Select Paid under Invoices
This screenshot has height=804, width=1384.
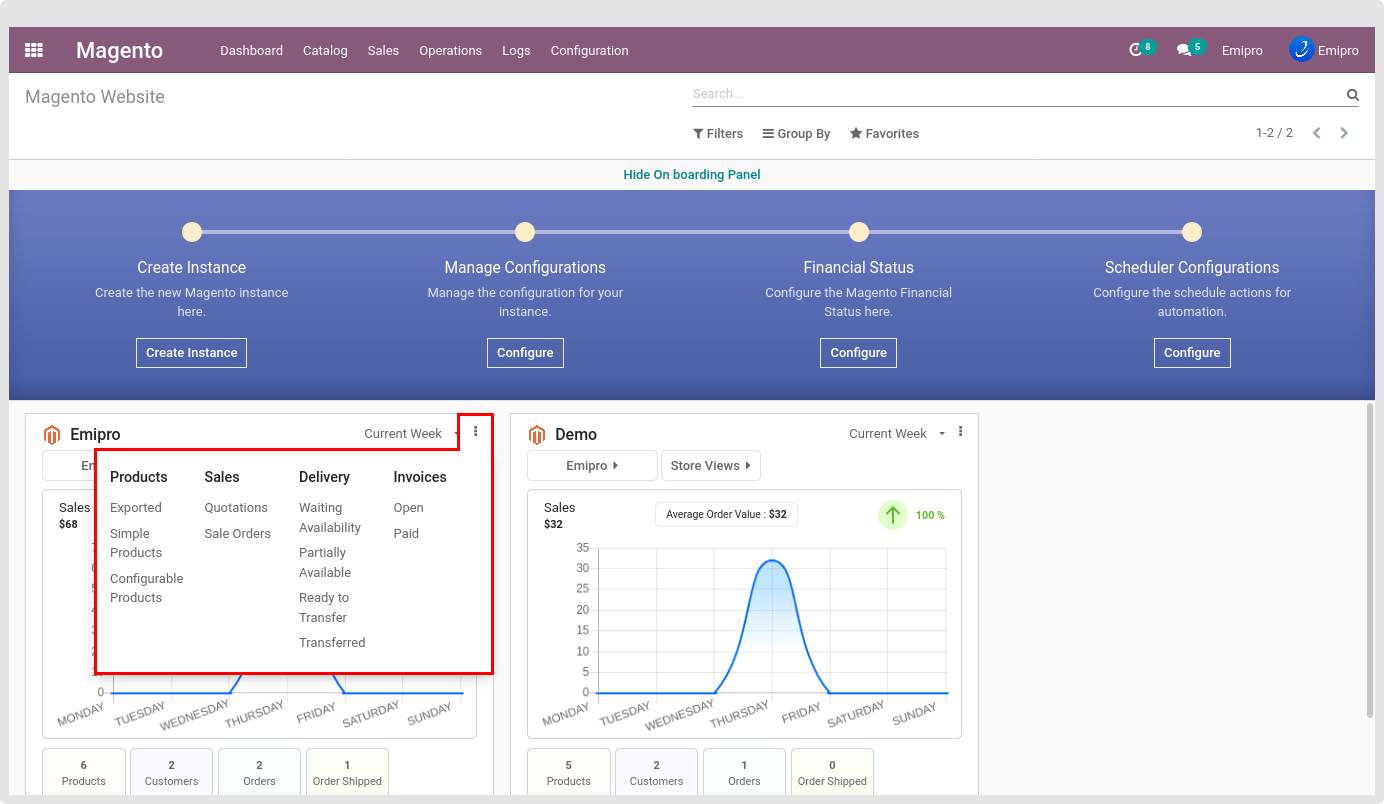pos(406,534)
